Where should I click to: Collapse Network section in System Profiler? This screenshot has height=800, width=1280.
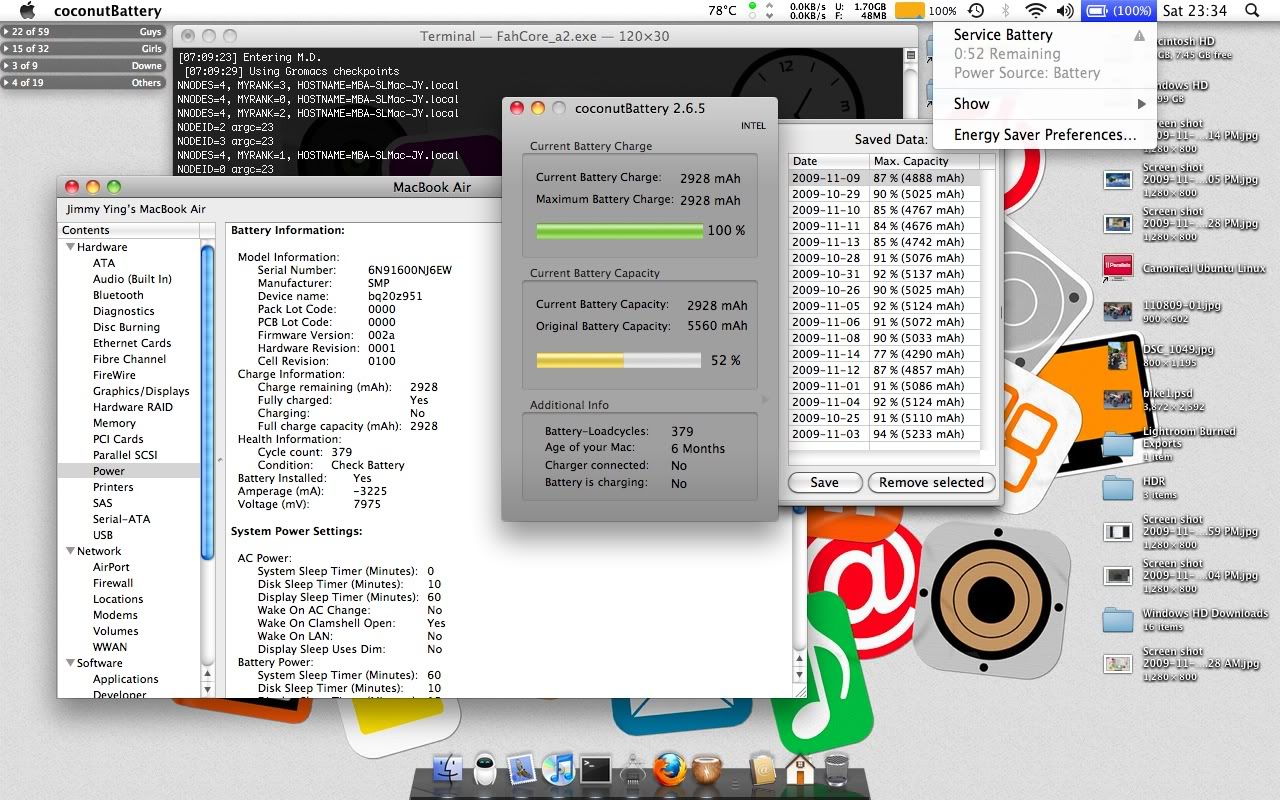coord(71,551)
